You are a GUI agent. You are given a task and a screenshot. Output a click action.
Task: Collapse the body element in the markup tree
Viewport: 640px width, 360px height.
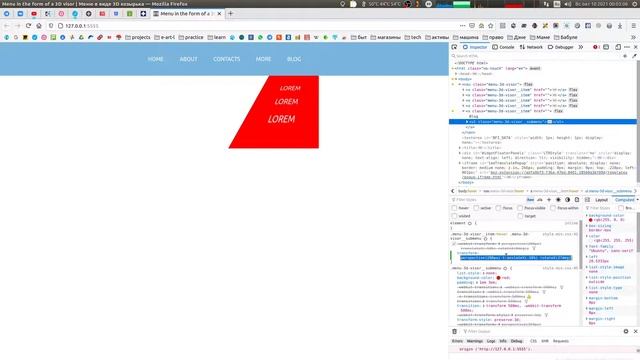pyautogui.click(x=456, y=79)
